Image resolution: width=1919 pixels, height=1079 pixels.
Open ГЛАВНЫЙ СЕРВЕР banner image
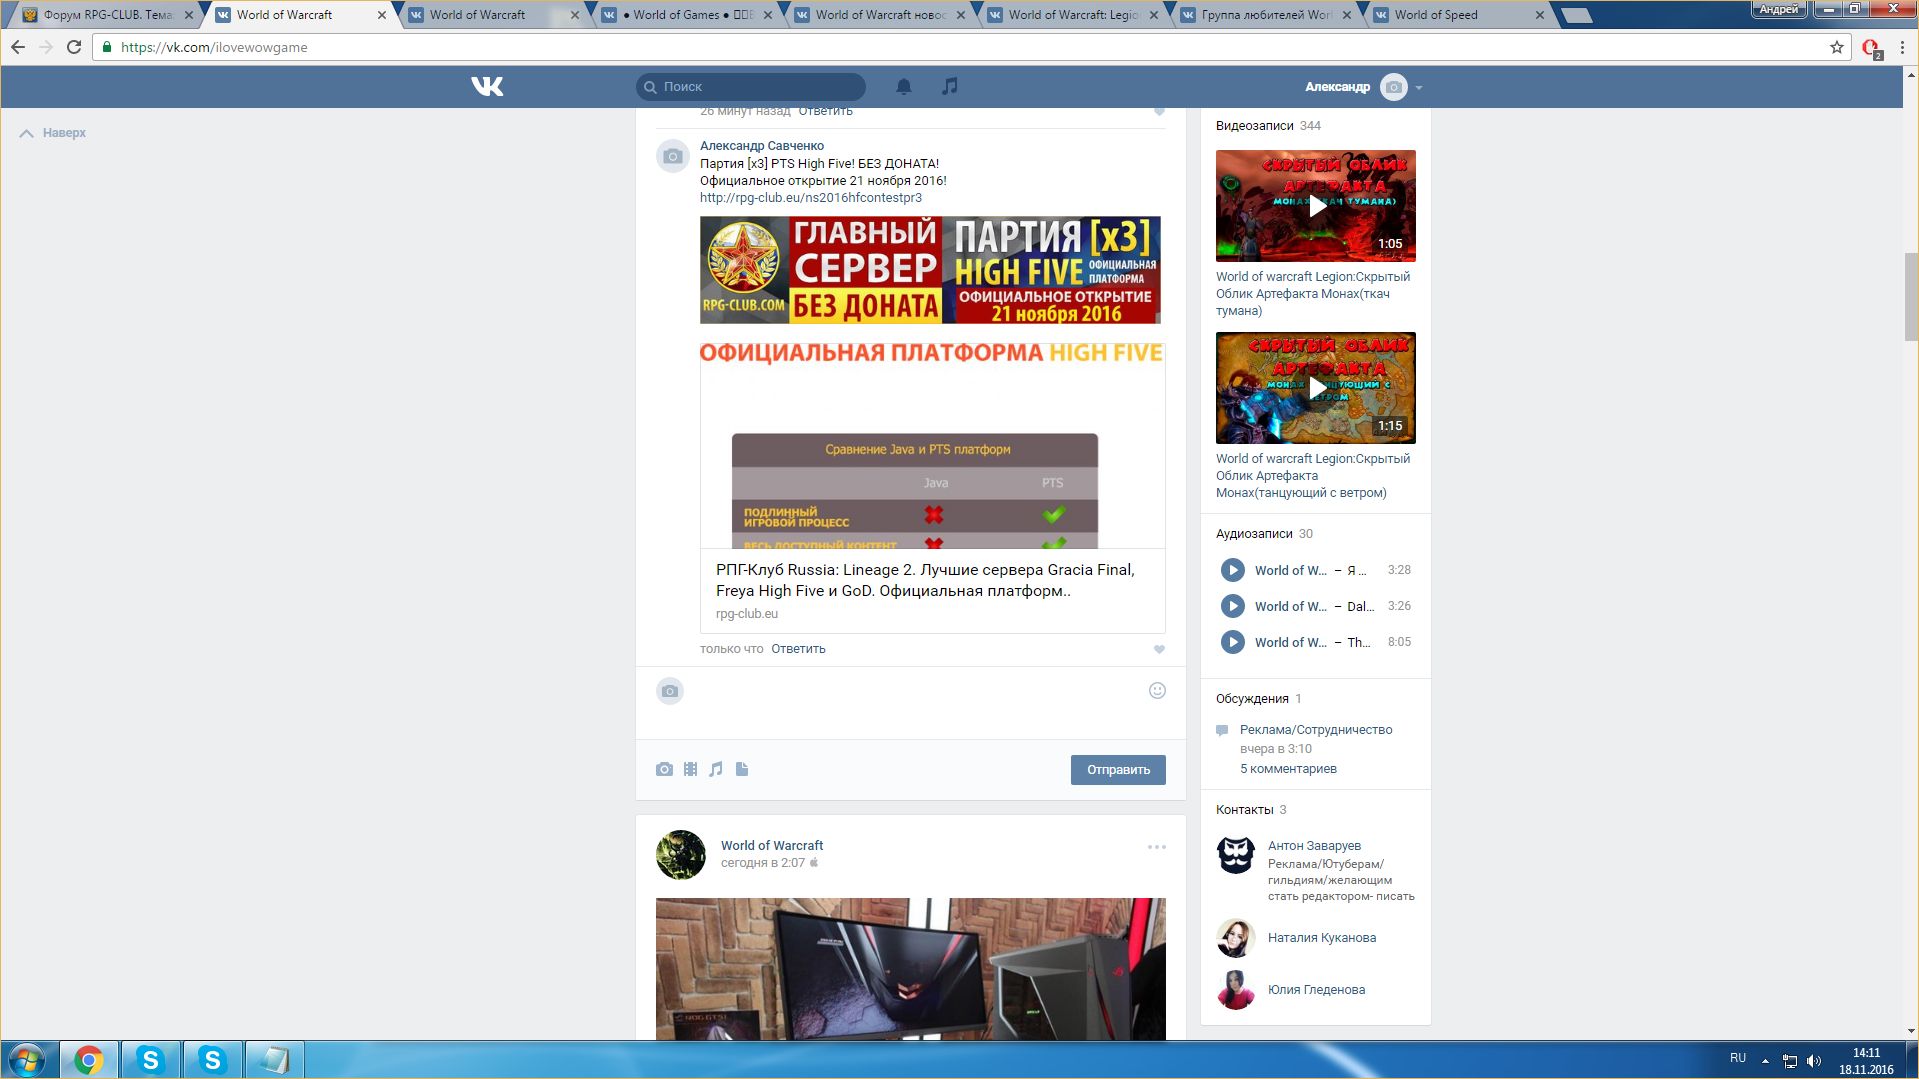pyautogui.click(x=930, y=270)
